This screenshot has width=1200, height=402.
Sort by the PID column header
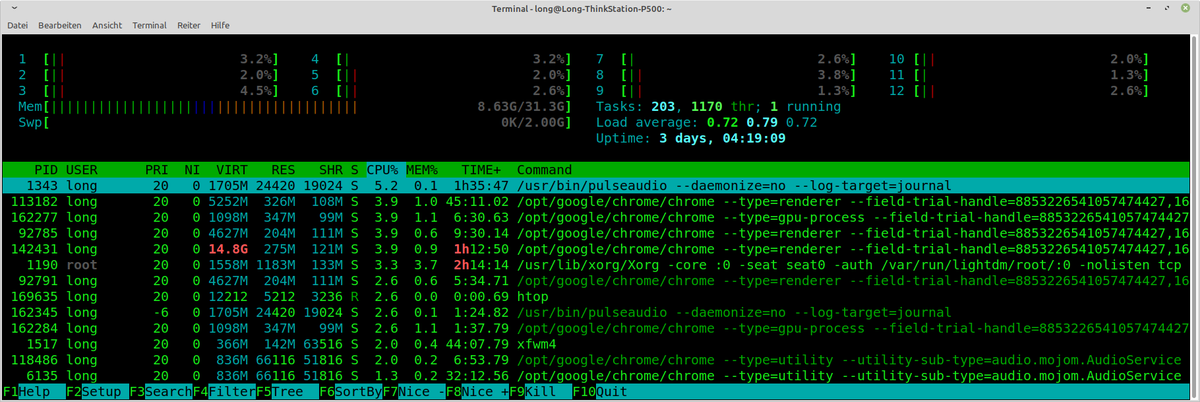point(45,170)
